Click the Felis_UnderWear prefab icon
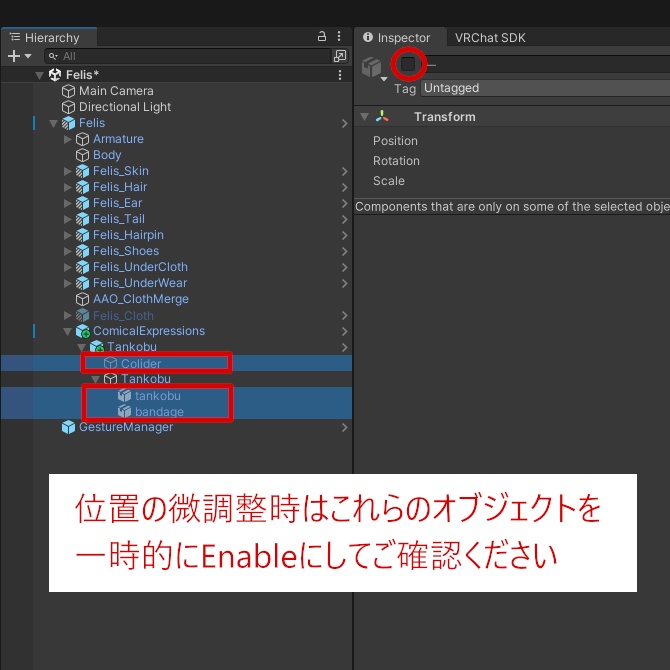 (x=82, y=283)
